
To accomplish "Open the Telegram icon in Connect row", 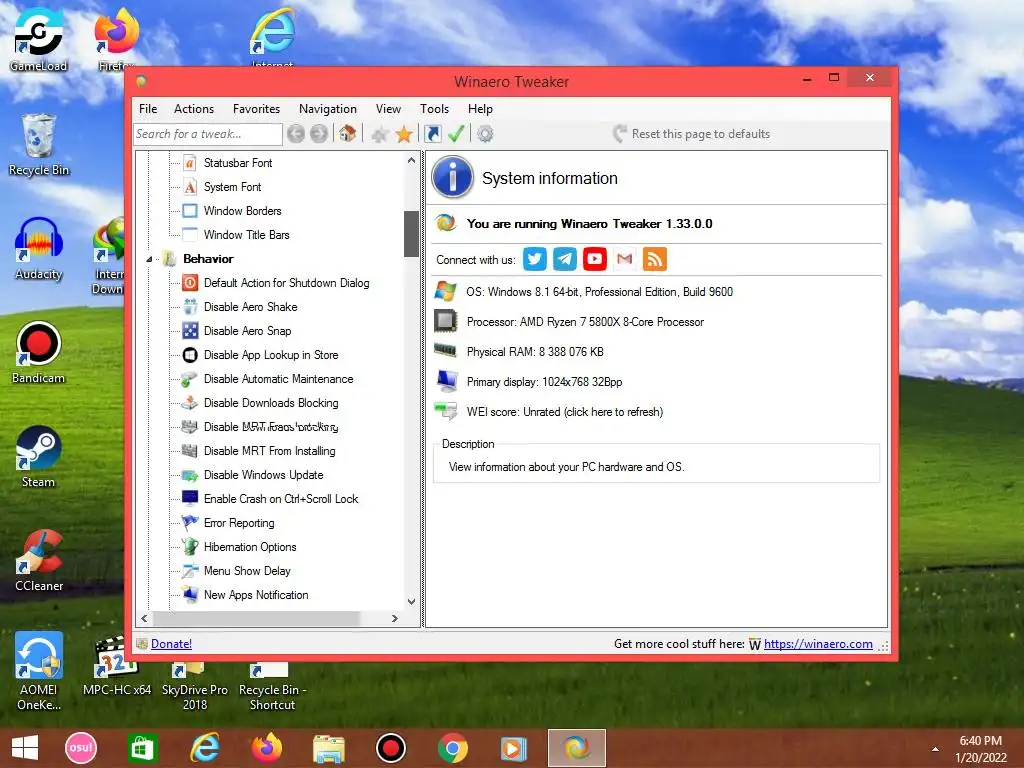I will coord(564,259).
